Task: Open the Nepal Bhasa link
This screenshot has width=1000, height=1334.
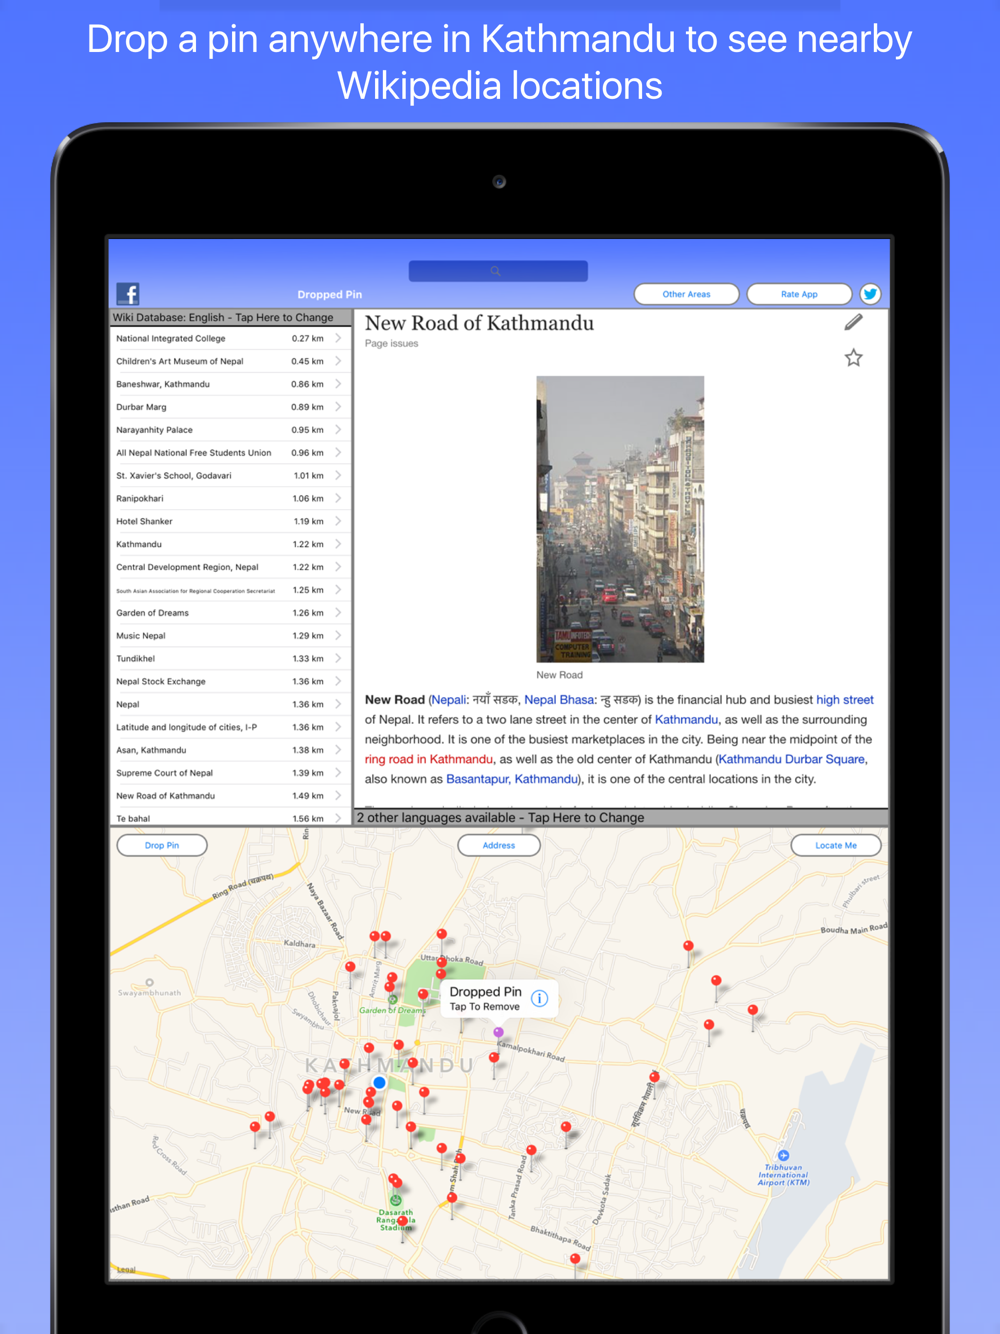Action: pyautogui.click(x=559, y=700)
